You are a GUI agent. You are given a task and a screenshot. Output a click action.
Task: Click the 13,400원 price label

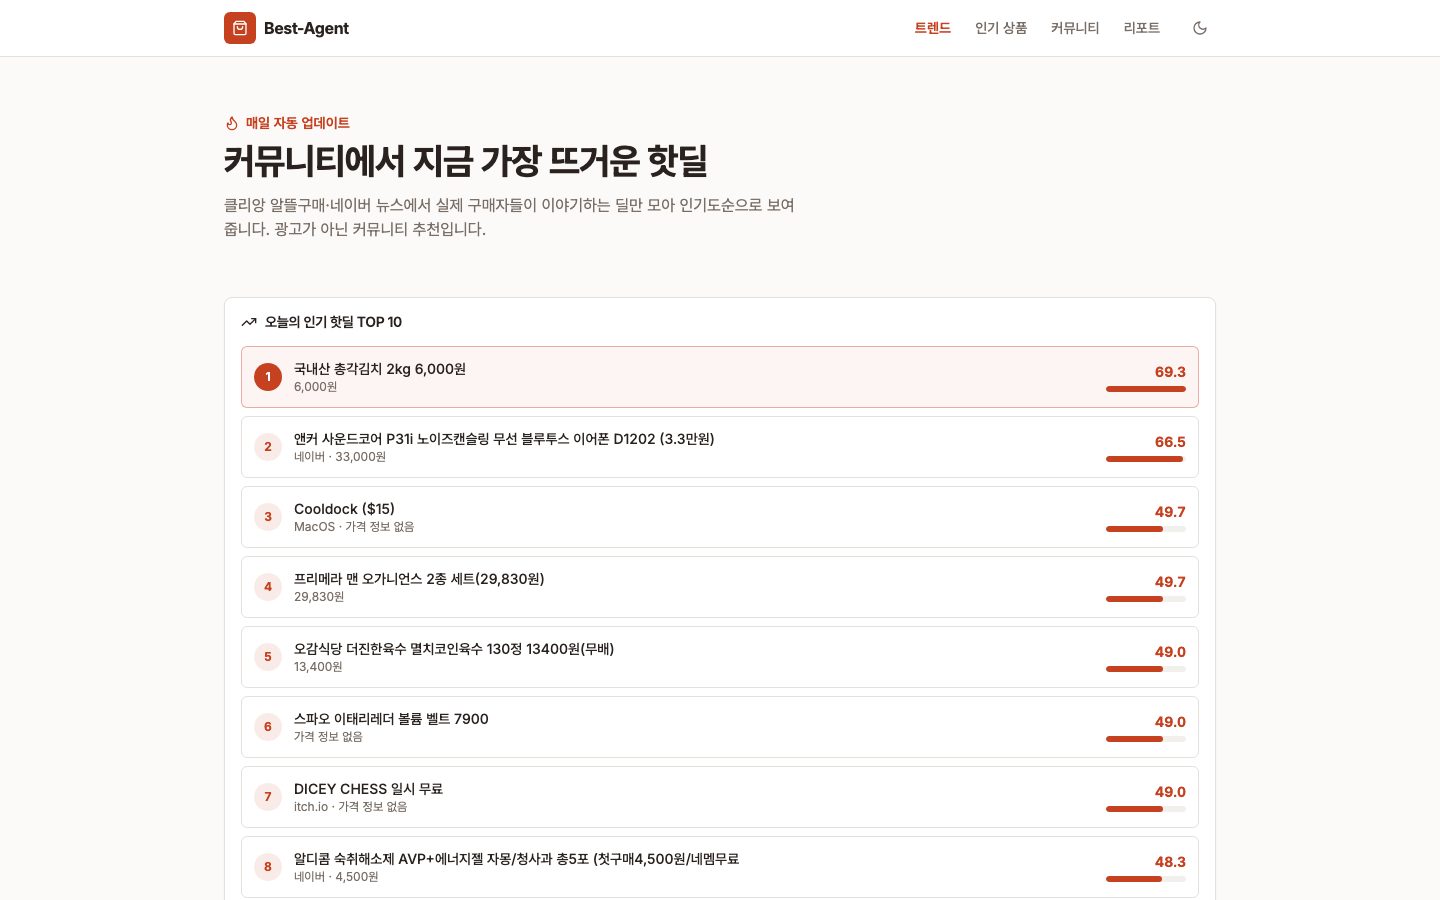click(x=318, y=667)
